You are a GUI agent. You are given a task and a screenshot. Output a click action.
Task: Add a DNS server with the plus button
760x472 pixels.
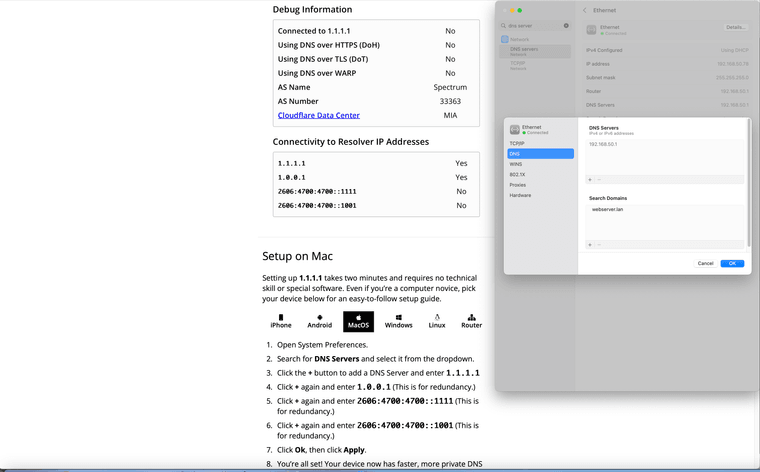point(590,179)
